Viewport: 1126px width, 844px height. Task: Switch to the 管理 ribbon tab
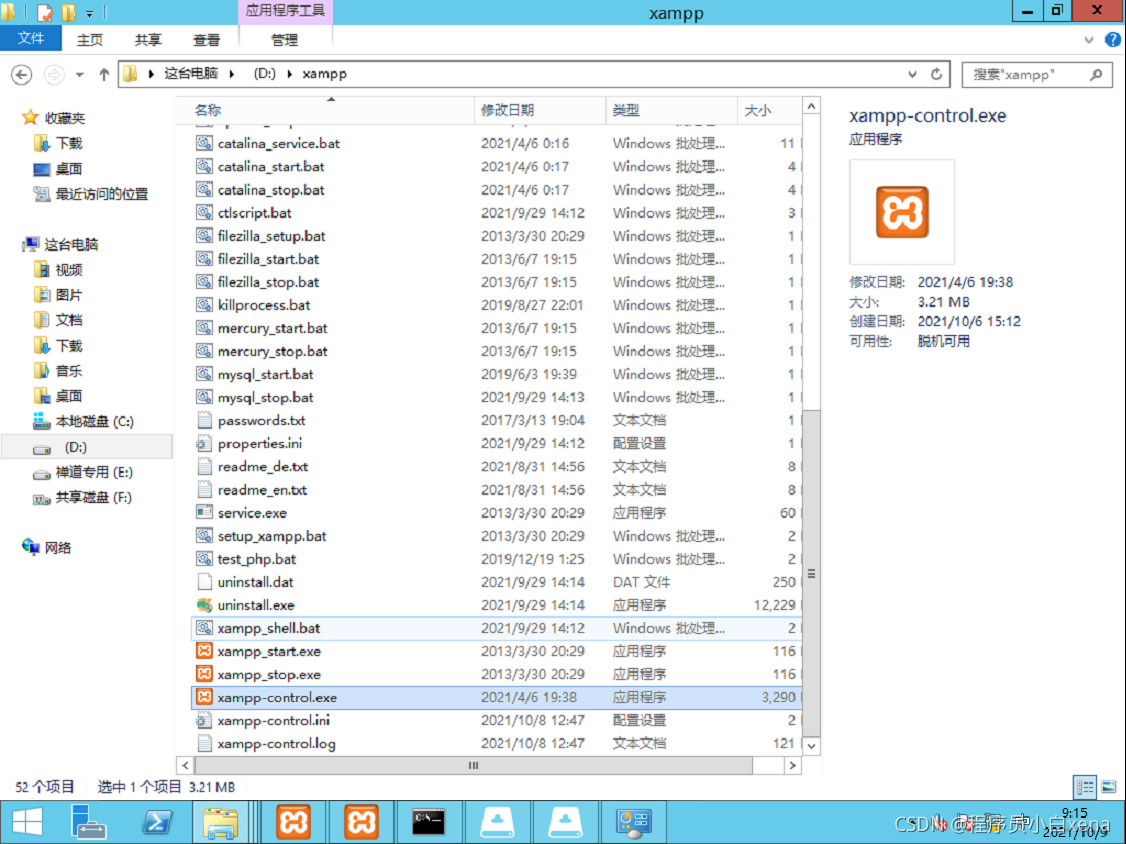coord(284,40)
